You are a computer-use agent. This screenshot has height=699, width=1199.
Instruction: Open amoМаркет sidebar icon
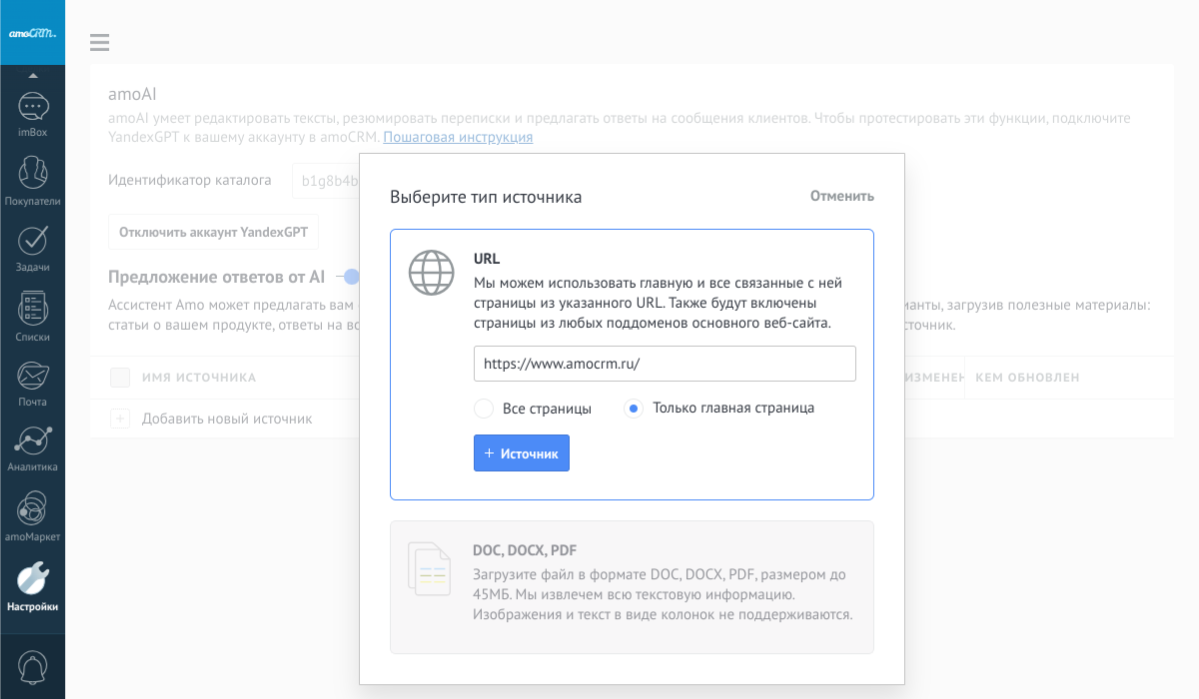[x=33, y=509]
